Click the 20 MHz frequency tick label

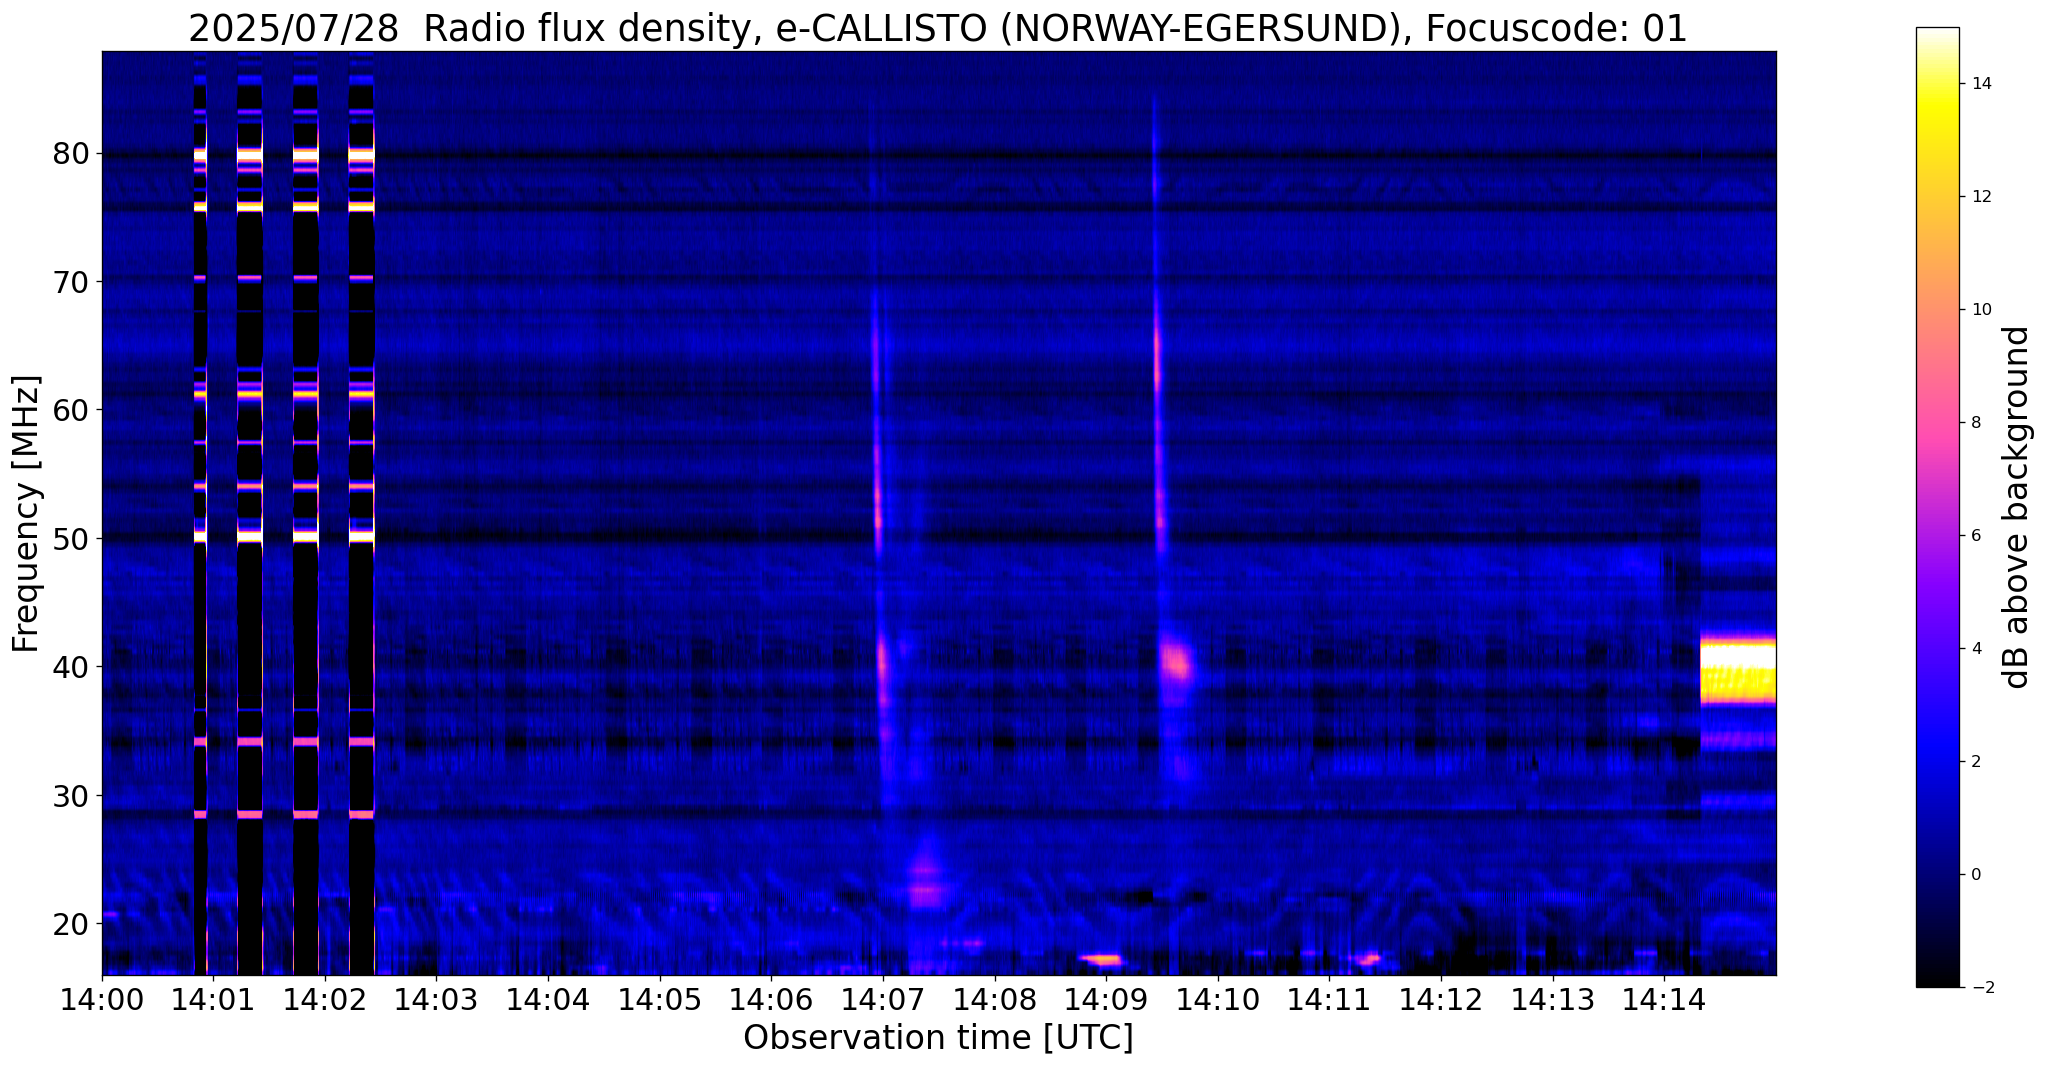70,923
